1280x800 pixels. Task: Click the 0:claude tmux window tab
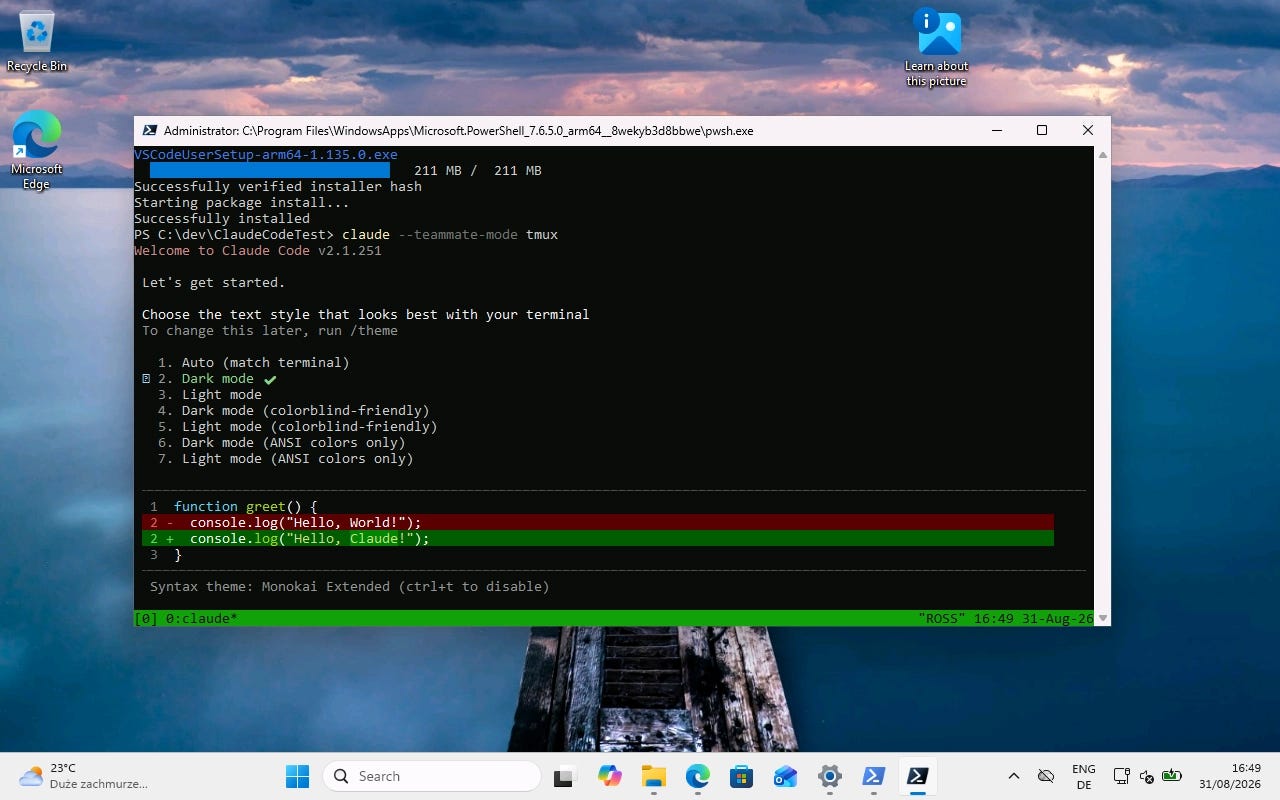pos(202,619)
